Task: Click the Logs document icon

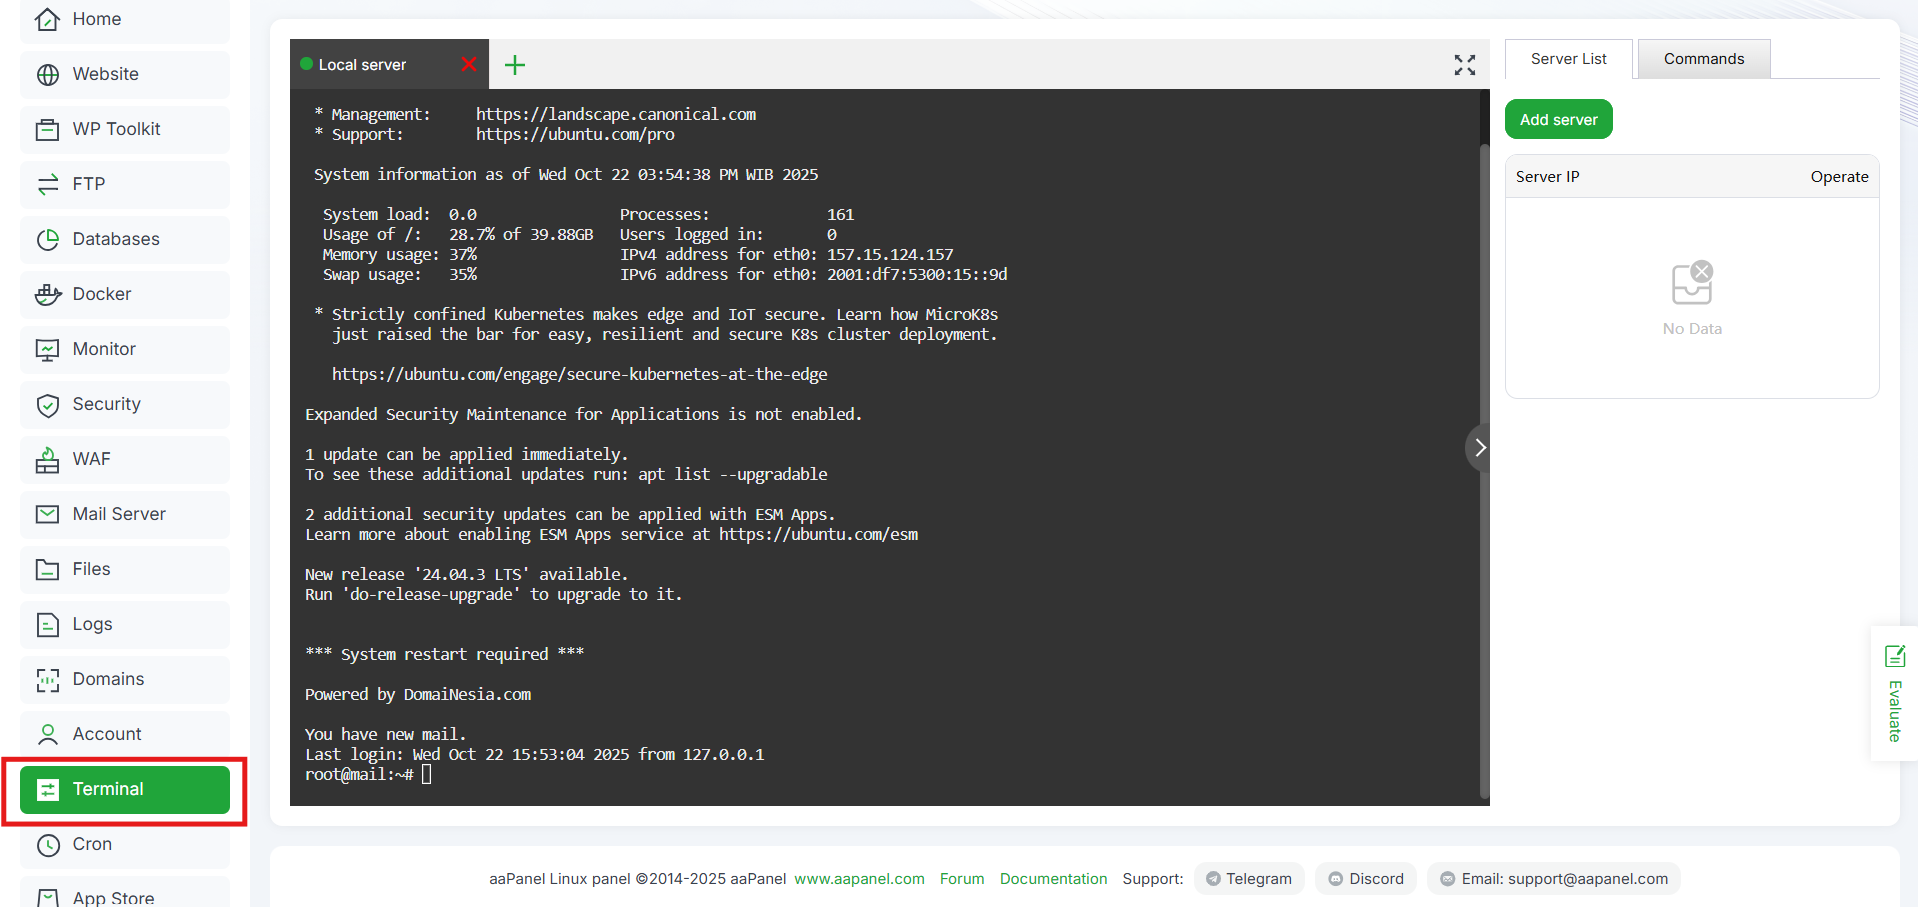Action: [47, 624]
